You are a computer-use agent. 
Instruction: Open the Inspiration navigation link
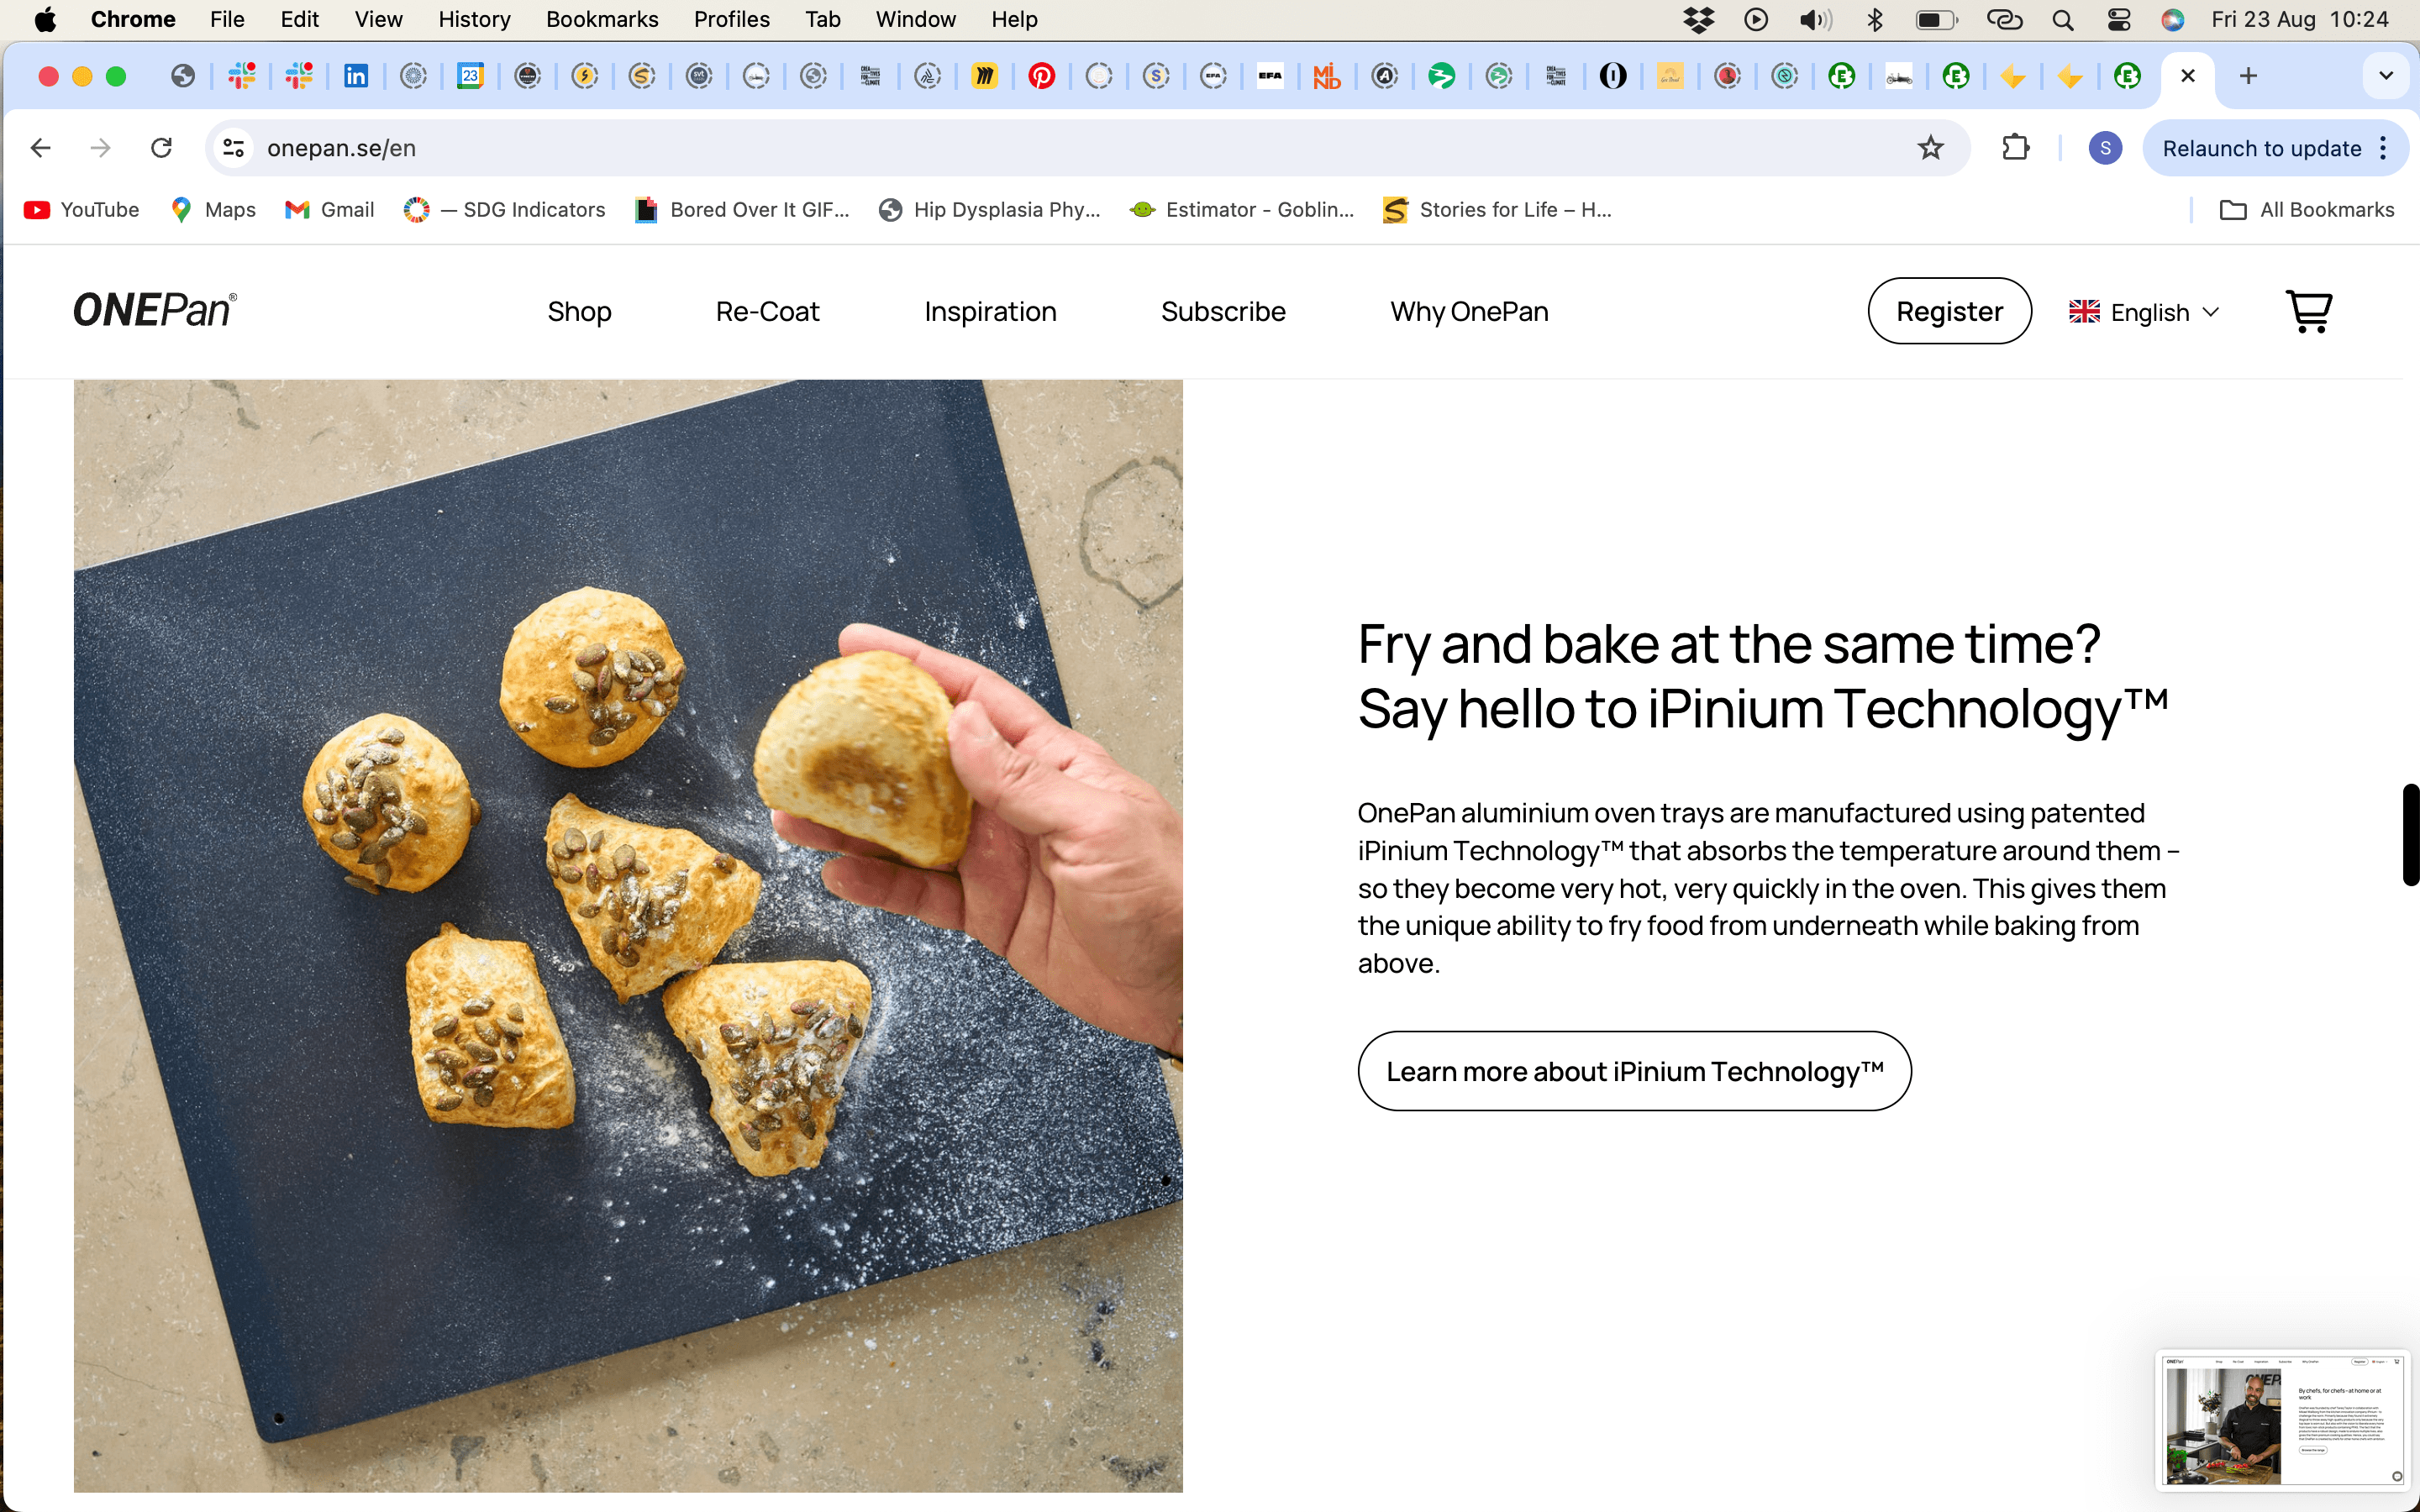(x=990, y=312)
